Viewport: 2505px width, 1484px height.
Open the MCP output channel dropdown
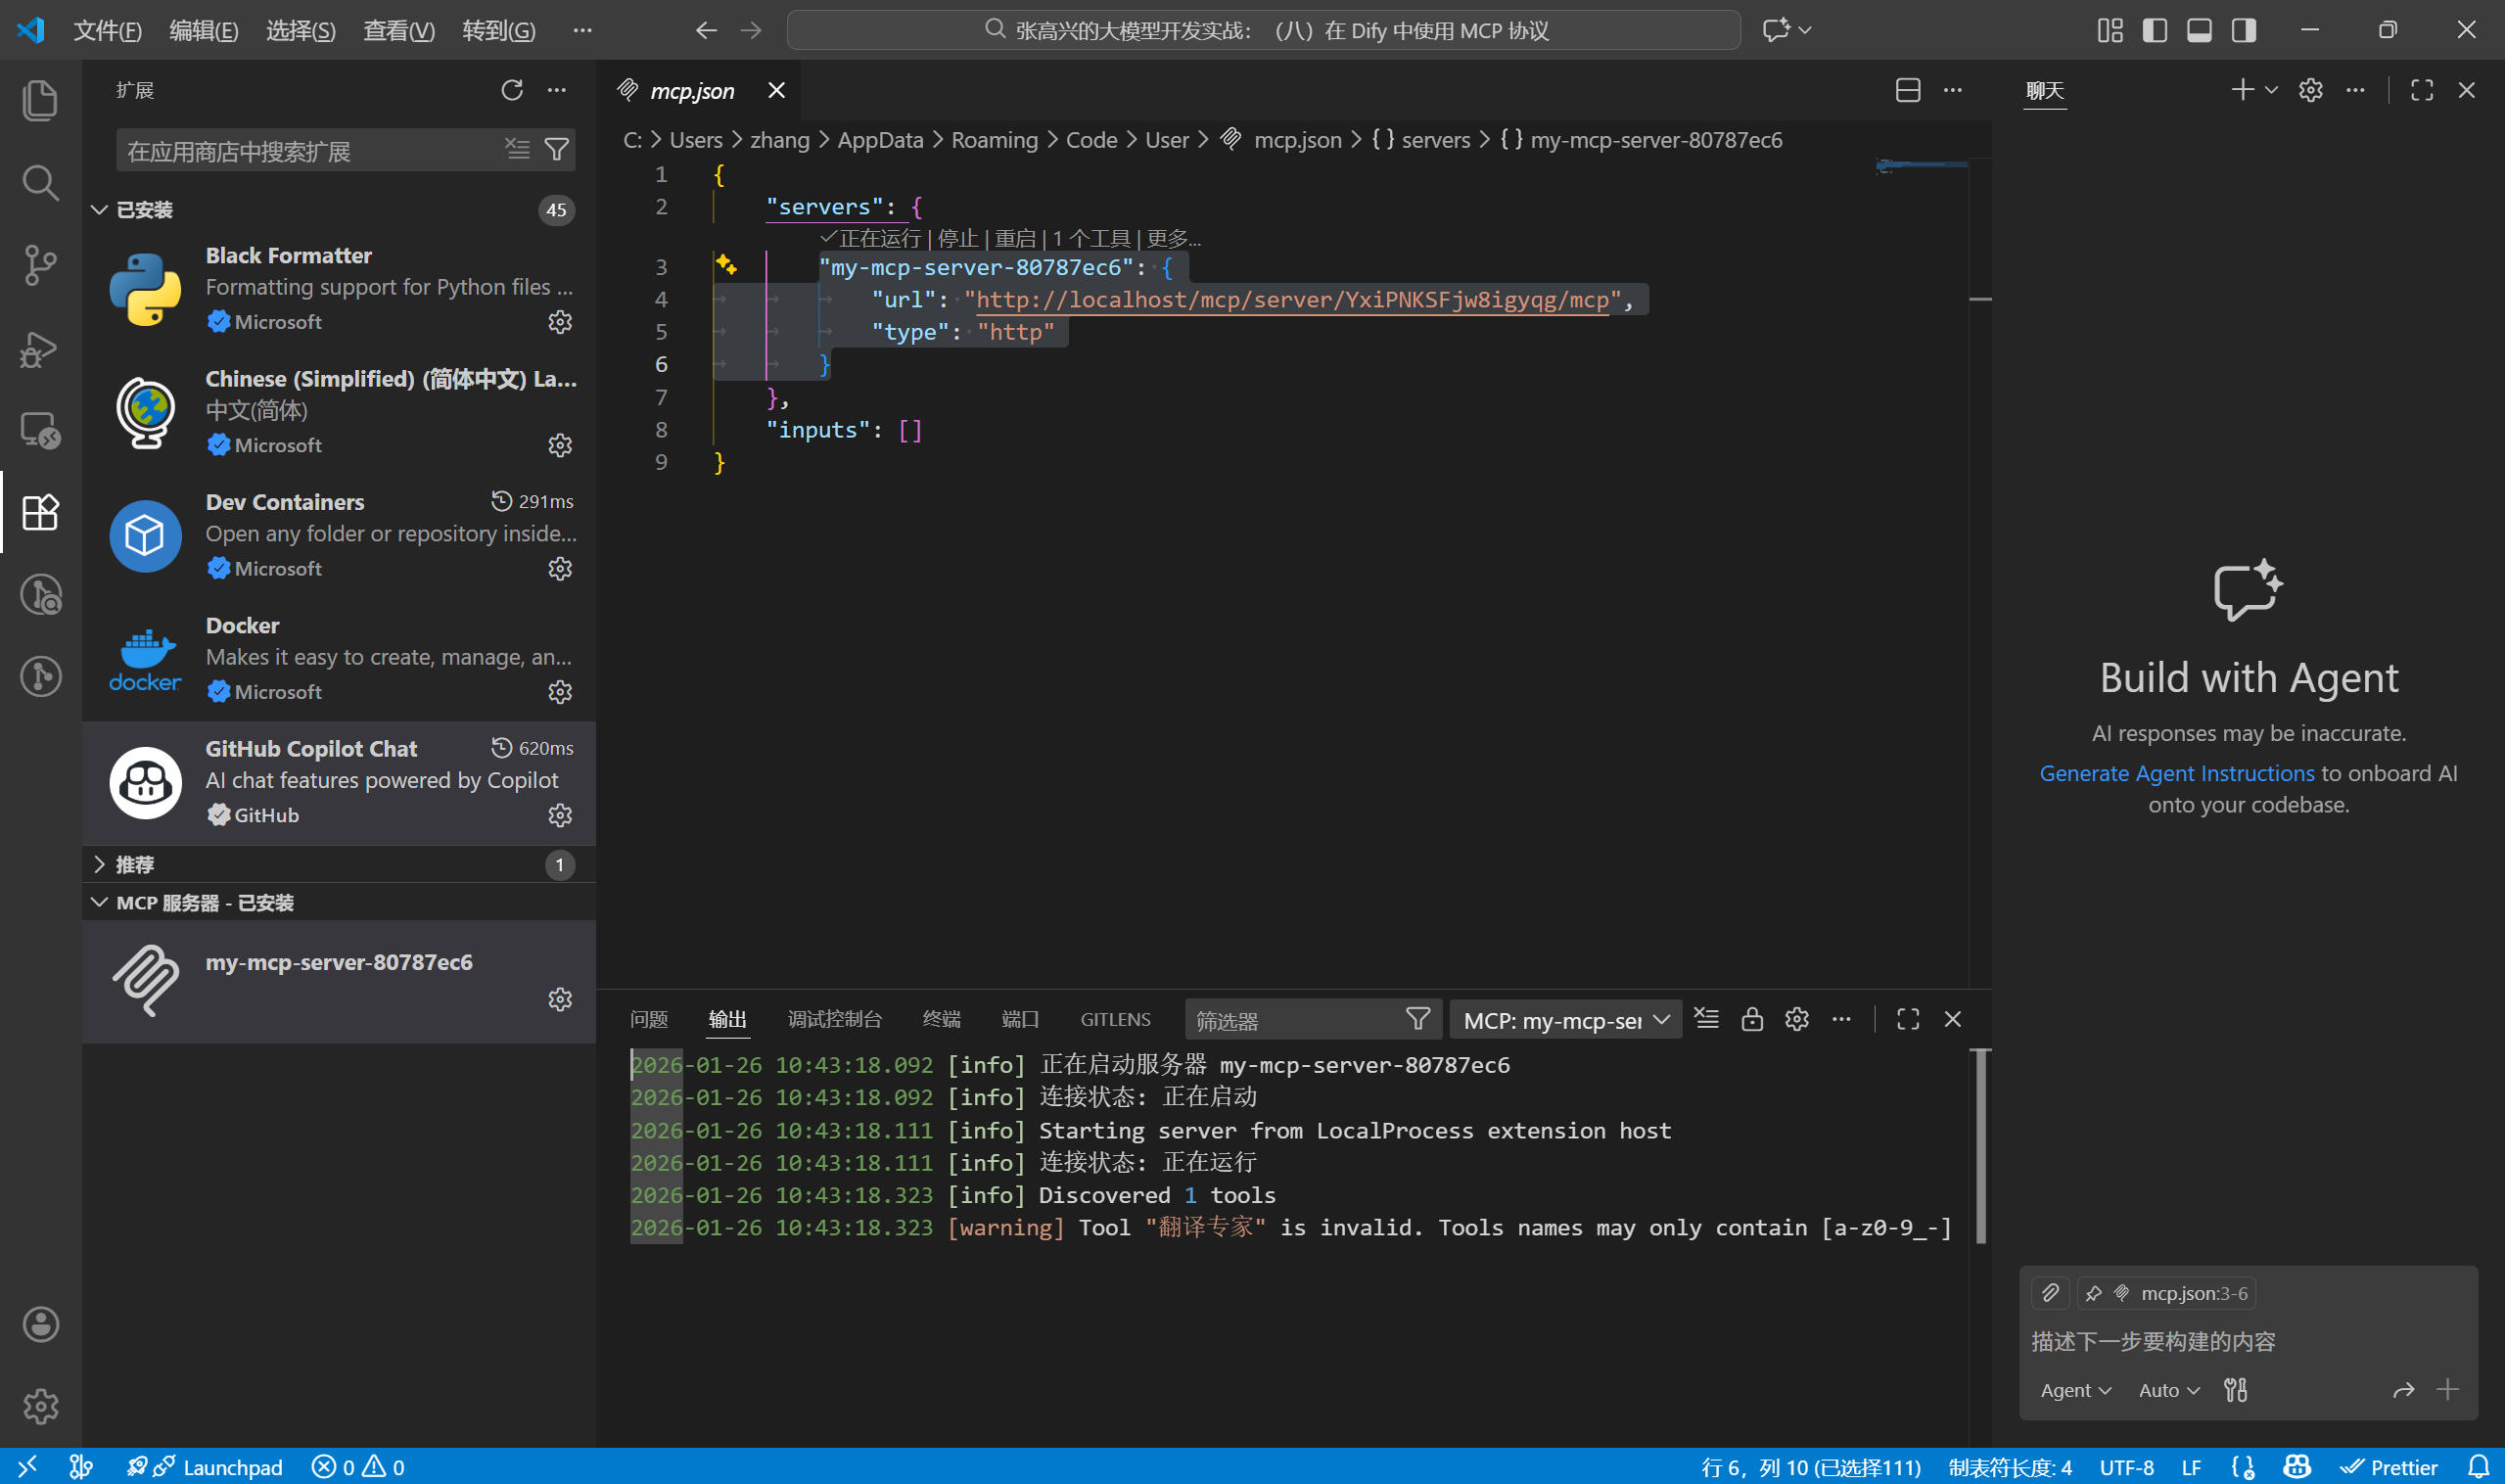(x=1565, y=1020)
